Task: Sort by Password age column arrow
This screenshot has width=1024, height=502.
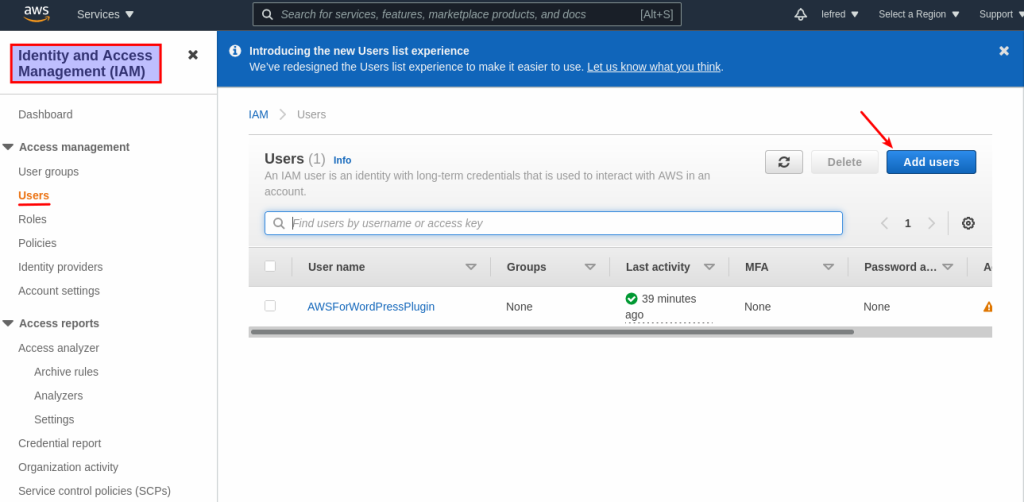Action: coord(948,267)
